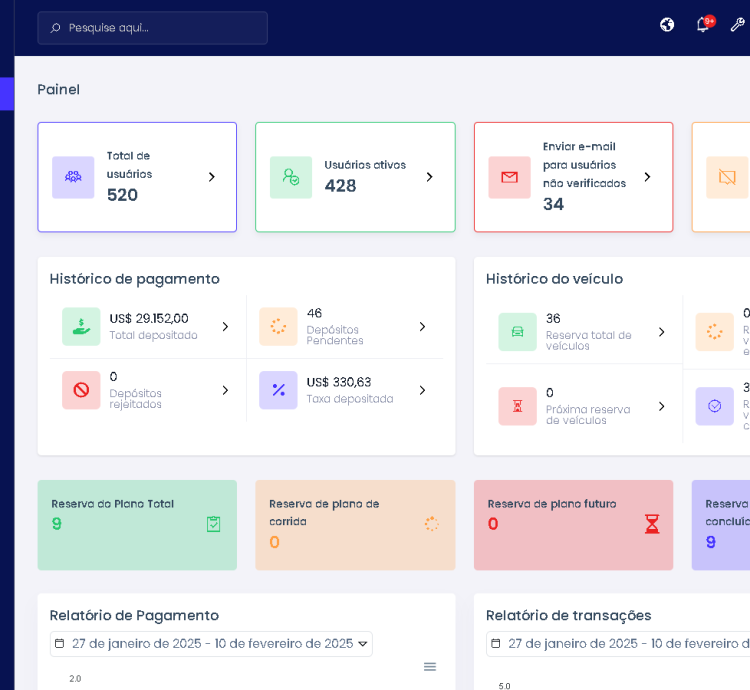
Task: Click the Total de usuários users icon
Action: (x=73, y=177)
